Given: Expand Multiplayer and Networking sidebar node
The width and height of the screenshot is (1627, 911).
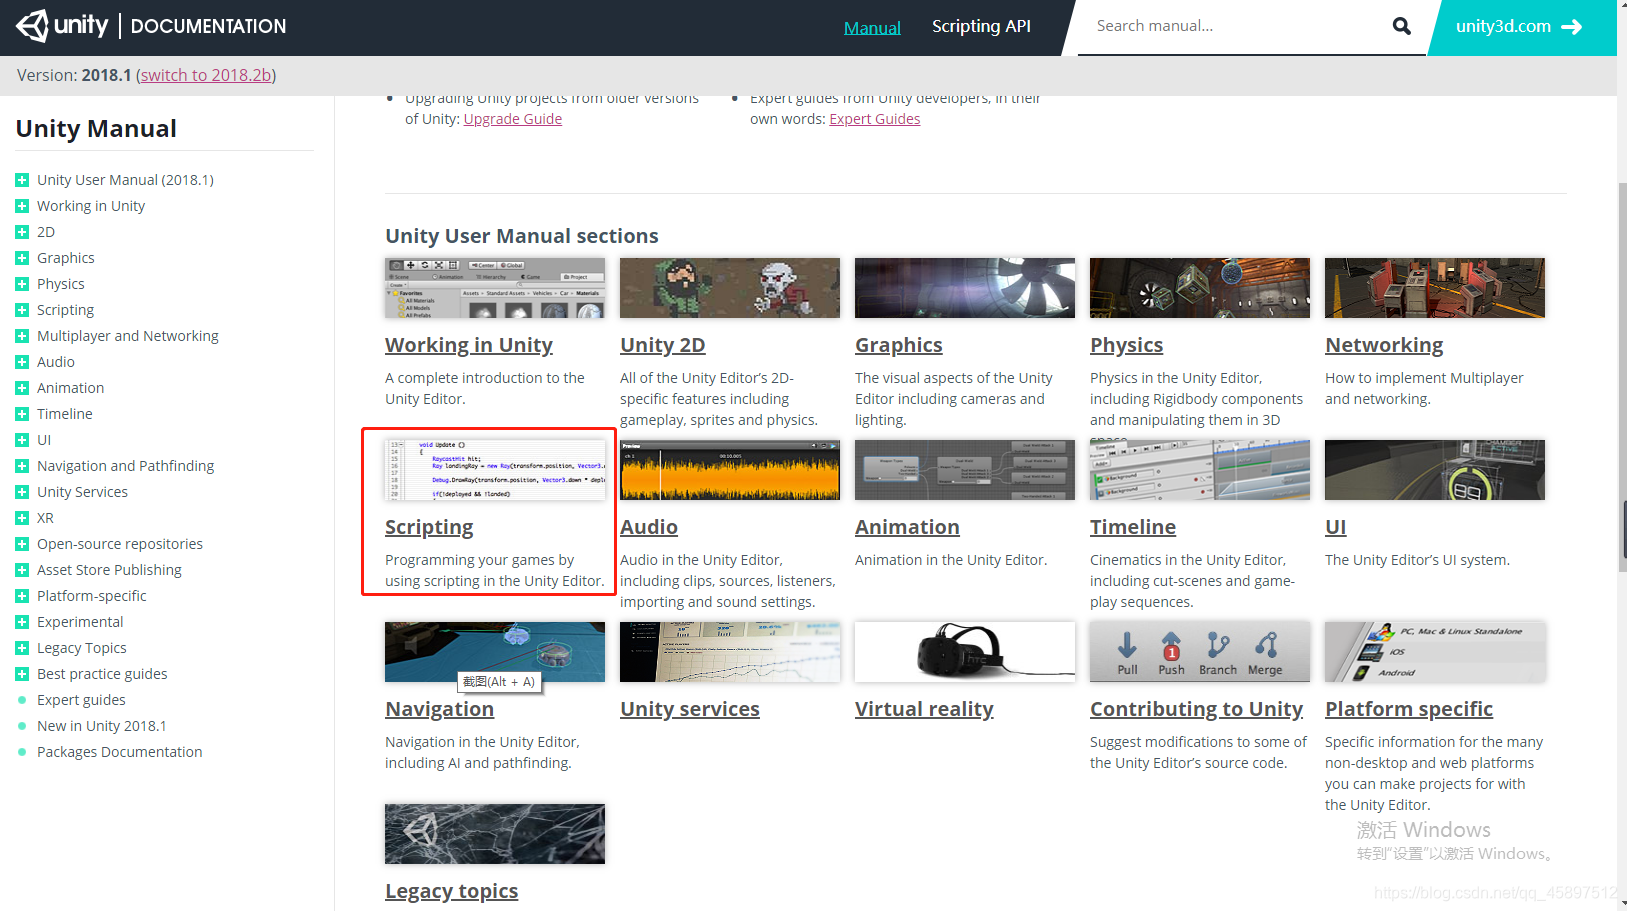Looking at the screenshot, I should coord(22,336).
